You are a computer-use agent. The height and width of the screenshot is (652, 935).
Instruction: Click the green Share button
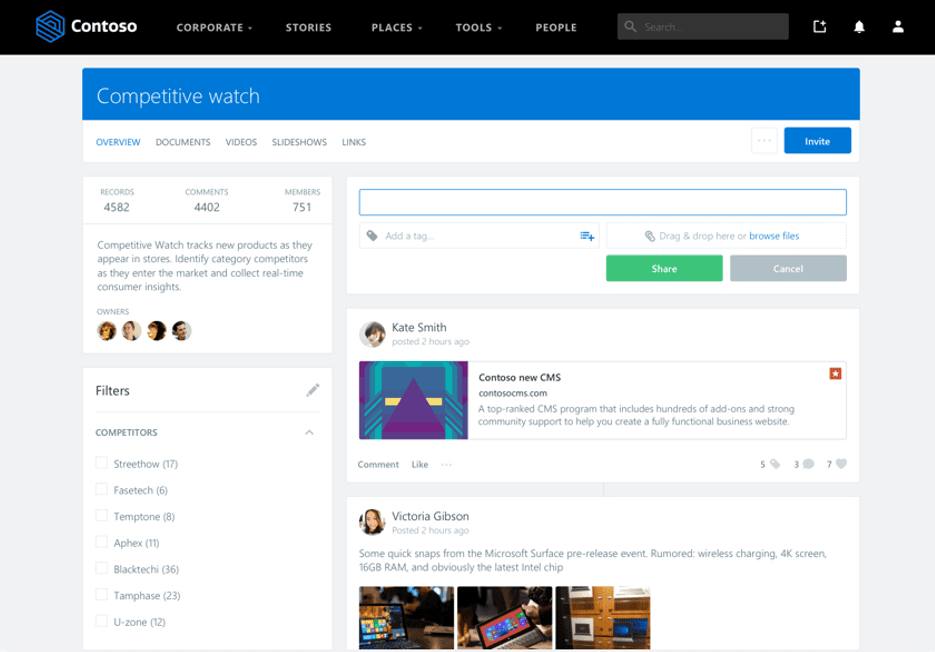coord(664,268)
